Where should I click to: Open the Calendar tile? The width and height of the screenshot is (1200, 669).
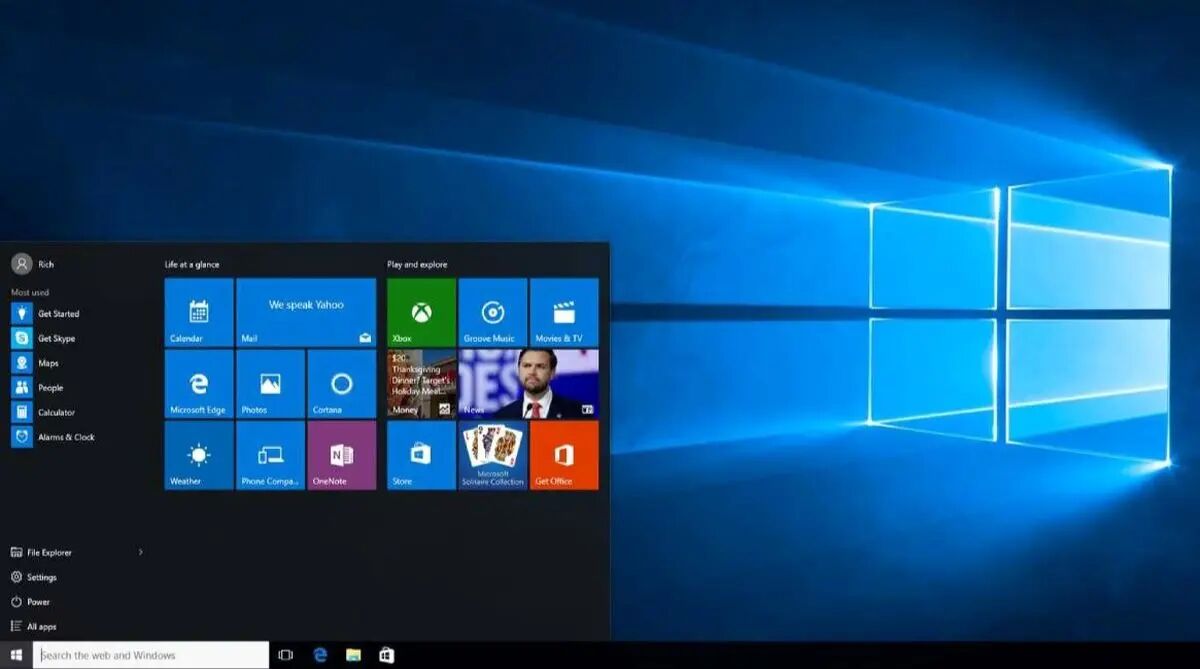[x=199, y=312]
